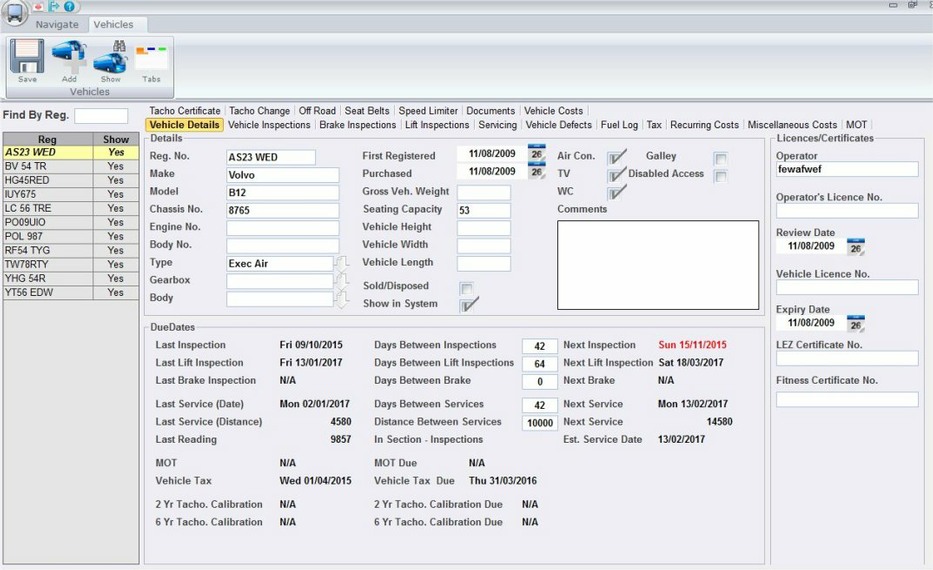Open Purchased date calendar picker
This screenshot has width=933, height=570.
coord(537,171)
